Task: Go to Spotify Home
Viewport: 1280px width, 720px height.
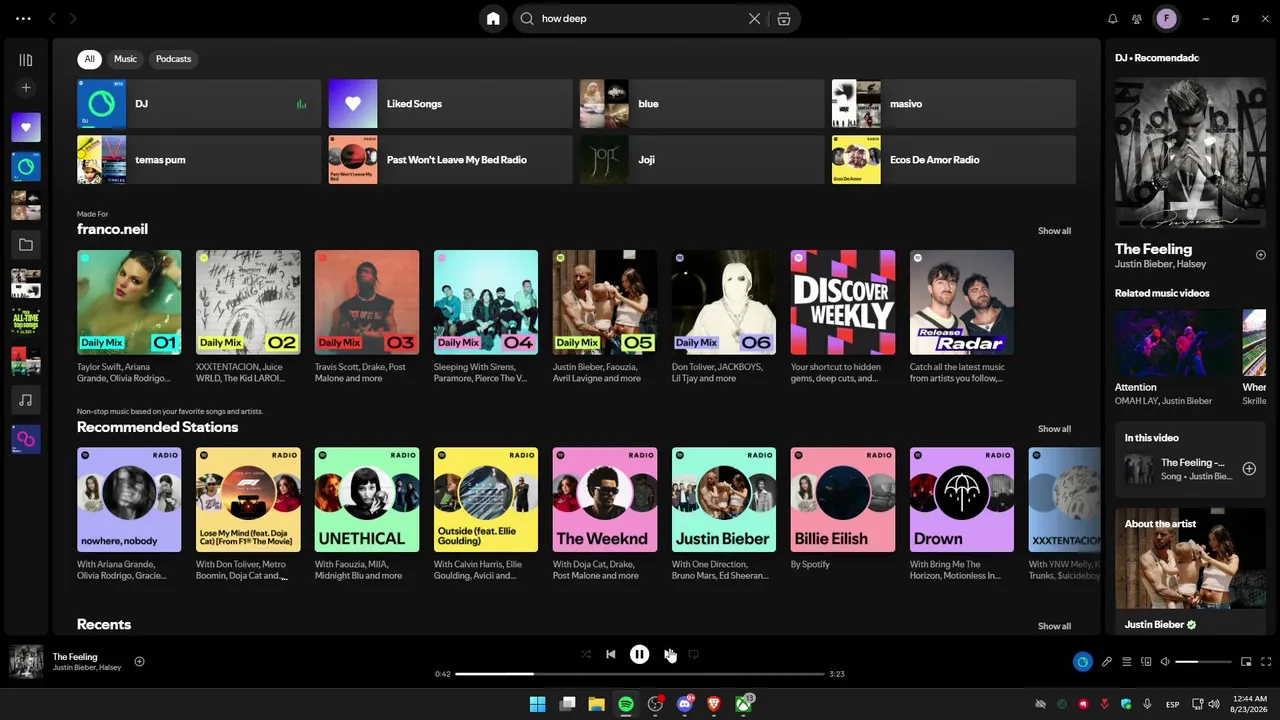Action: [x=493, y=18]
